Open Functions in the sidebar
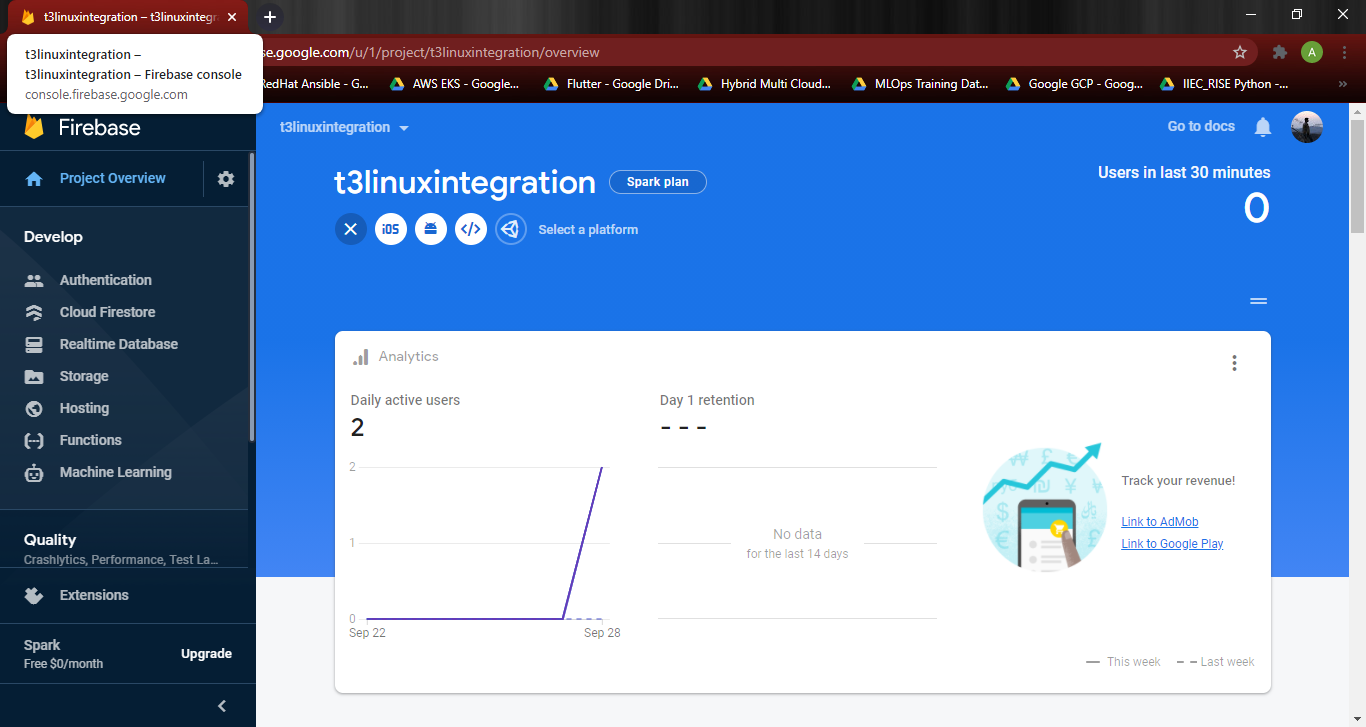The width and height of the screenshot is (1366, 727). pos(90,440)
